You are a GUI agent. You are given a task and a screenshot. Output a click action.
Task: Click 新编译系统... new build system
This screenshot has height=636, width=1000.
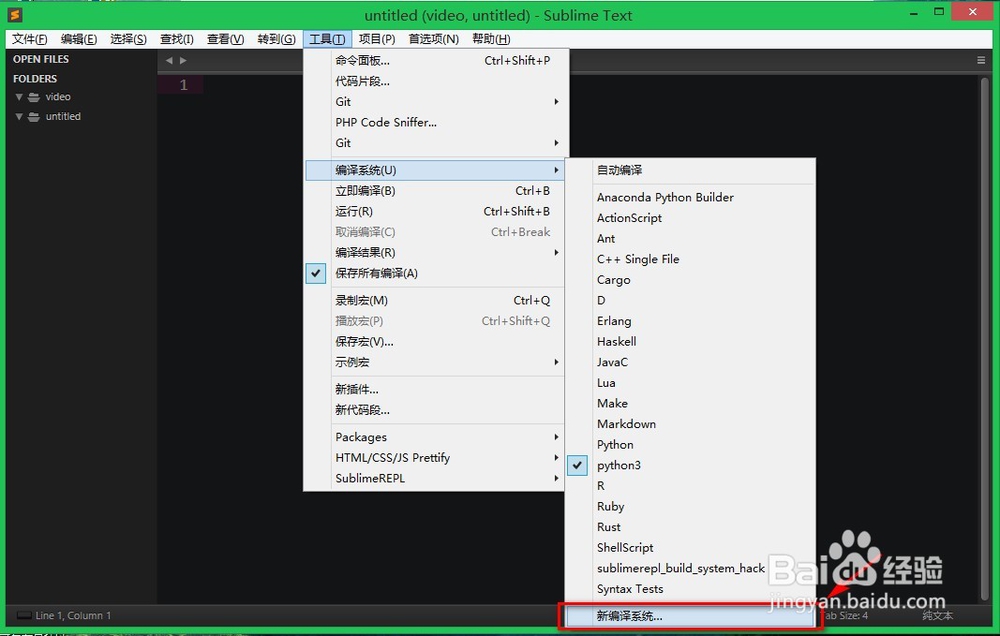tap(690, 616)
